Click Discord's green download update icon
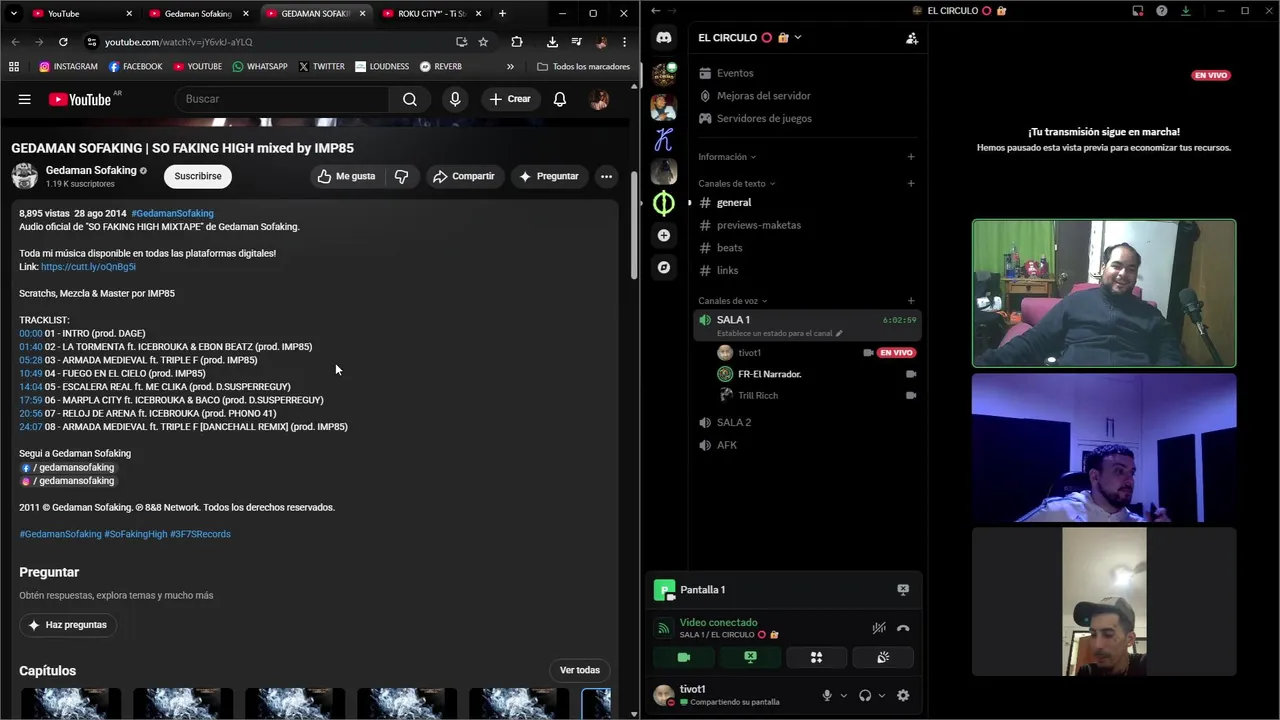This screenshot has height=720, width=1280. point(1185,11)
